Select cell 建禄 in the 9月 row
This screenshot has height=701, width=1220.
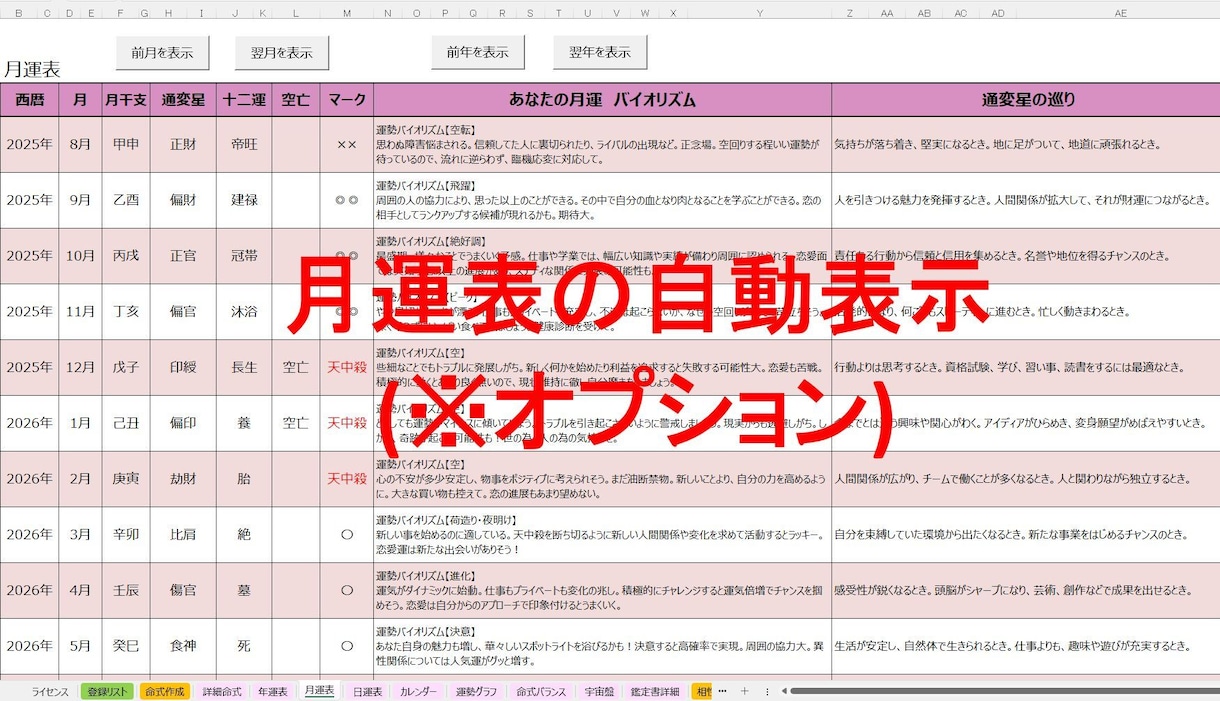(244, 200)
